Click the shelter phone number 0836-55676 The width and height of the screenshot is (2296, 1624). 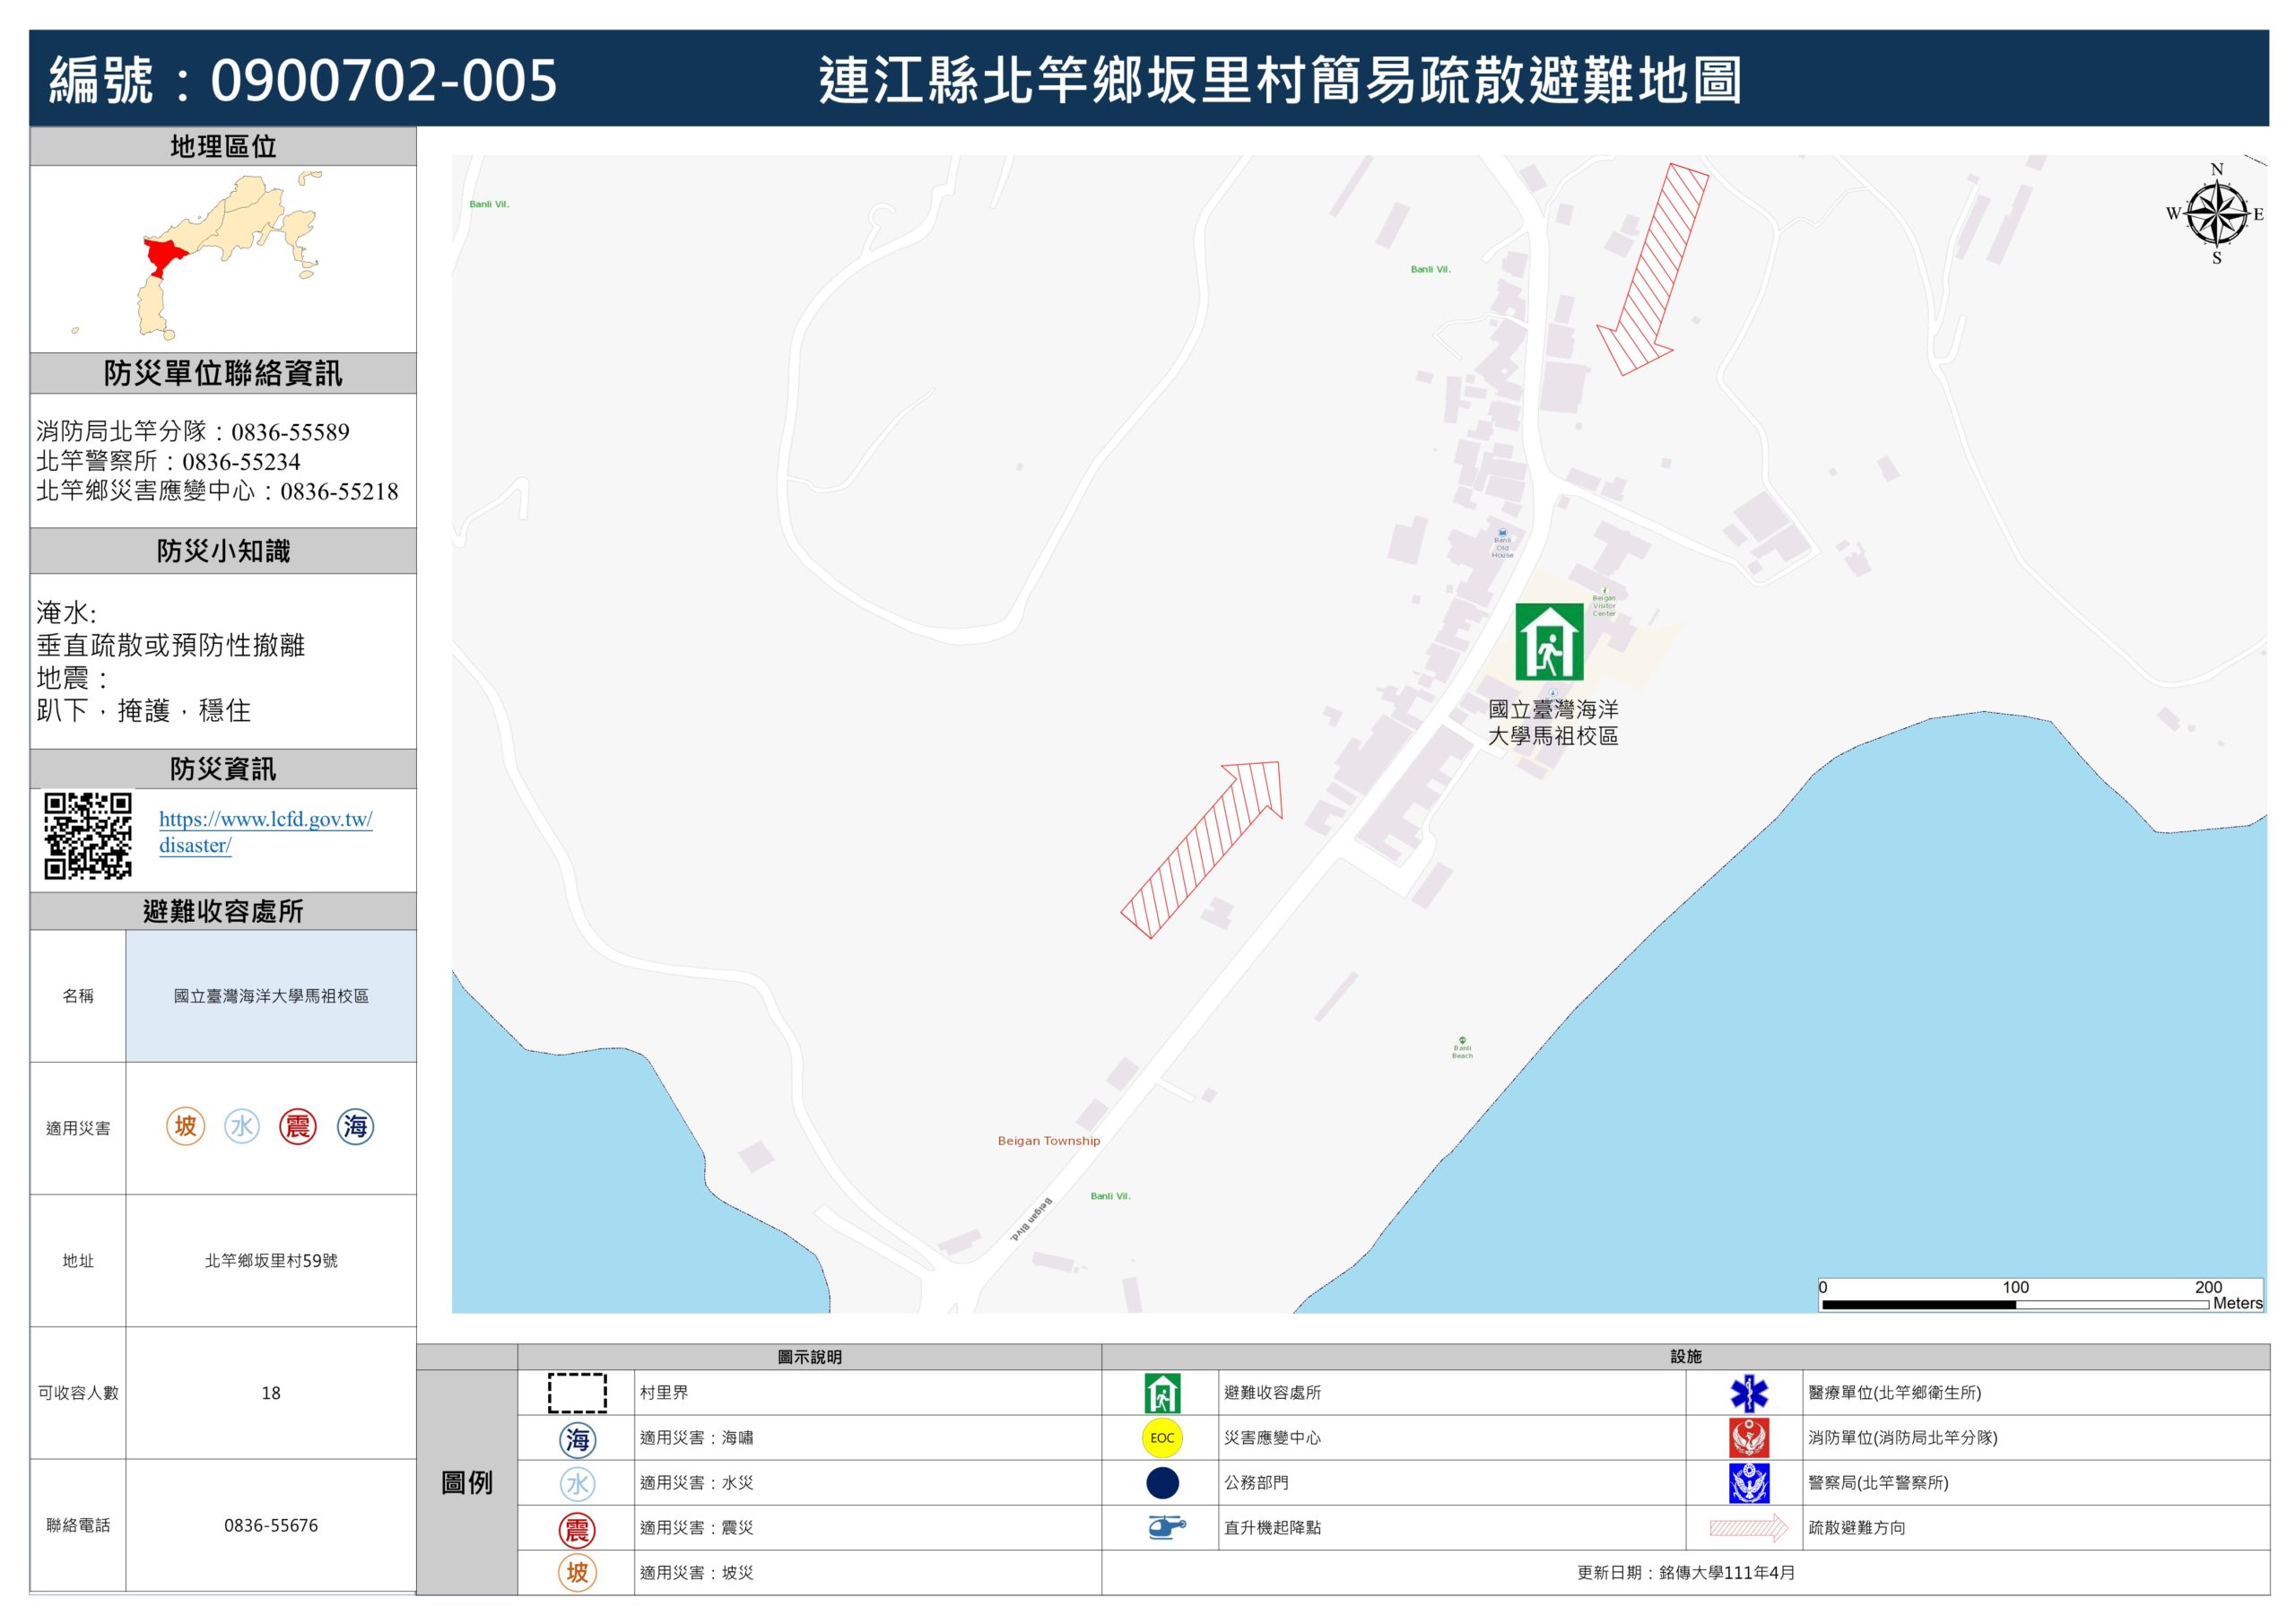[x=271, y=1525]
